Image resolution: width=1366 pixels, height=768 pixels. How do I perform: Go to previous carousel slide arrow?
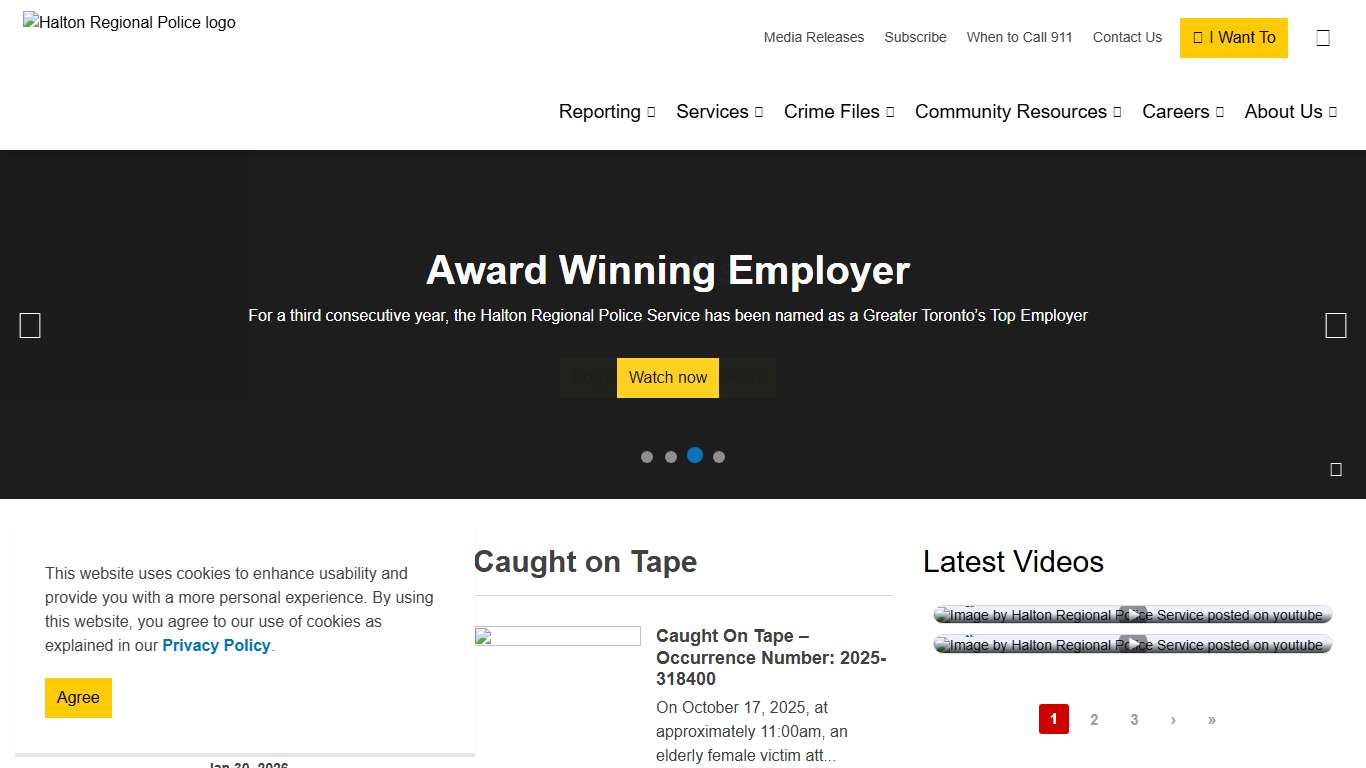(30, 325)
